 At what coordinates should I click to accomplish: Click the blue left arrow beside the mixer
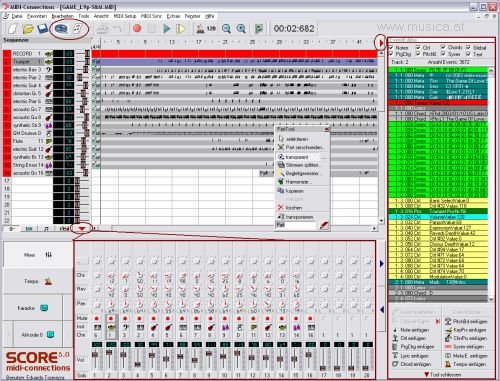382,309
